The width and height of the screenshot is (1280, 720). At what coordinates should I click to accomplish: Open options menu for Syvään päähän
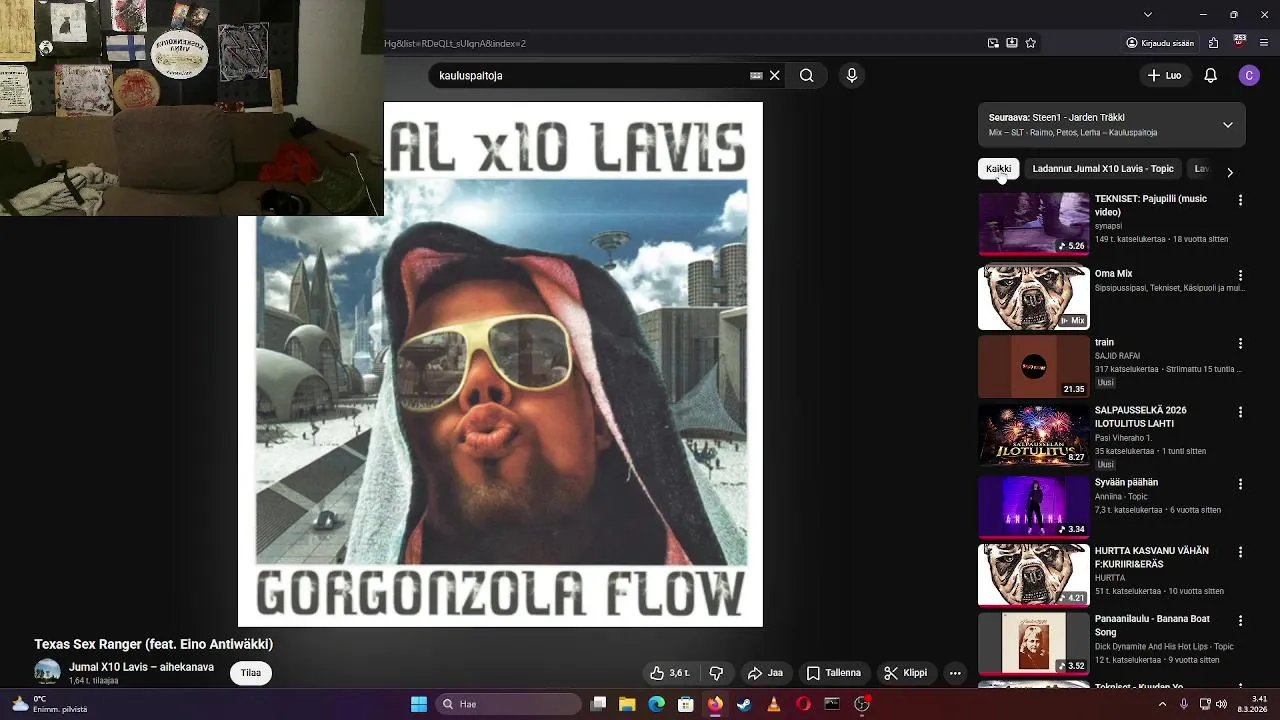coord(1240,483)
